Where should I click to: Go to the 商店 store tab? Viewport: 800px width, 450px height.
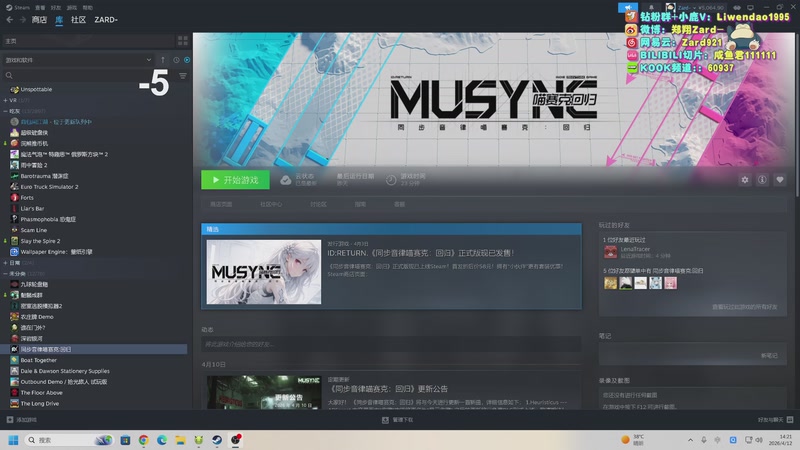[x=39, y=19]
